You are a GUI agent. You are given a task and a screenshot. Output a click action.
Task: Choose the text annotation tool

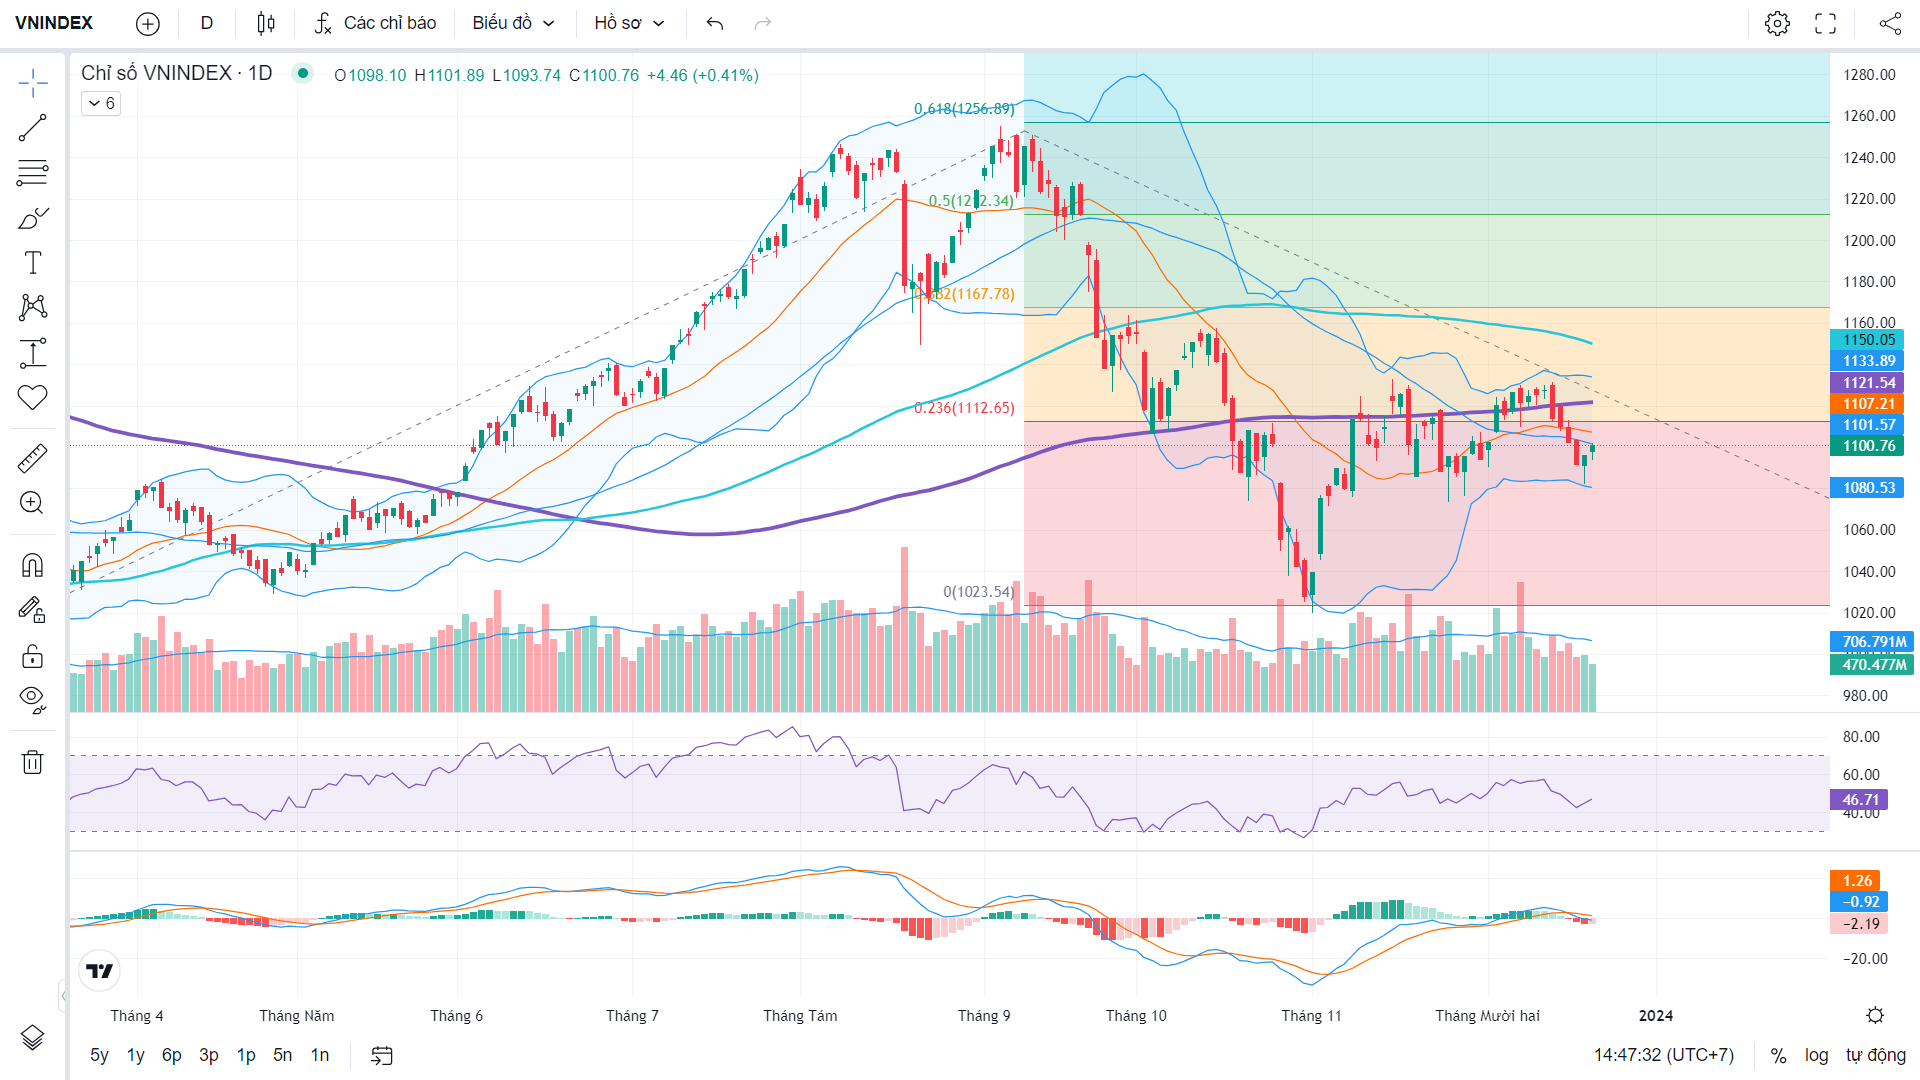pos(32,263)
